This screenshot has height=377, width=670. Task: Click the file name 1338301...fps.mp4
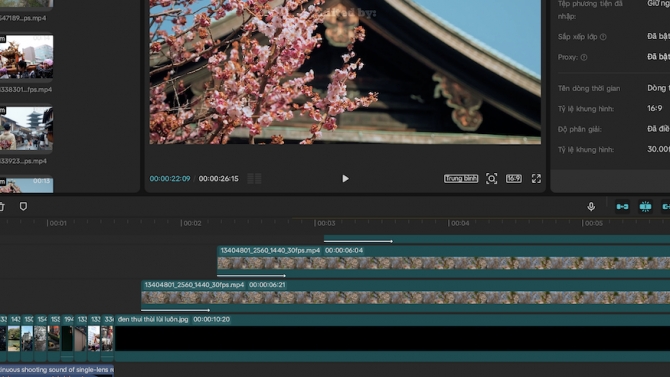coord(26,89)
